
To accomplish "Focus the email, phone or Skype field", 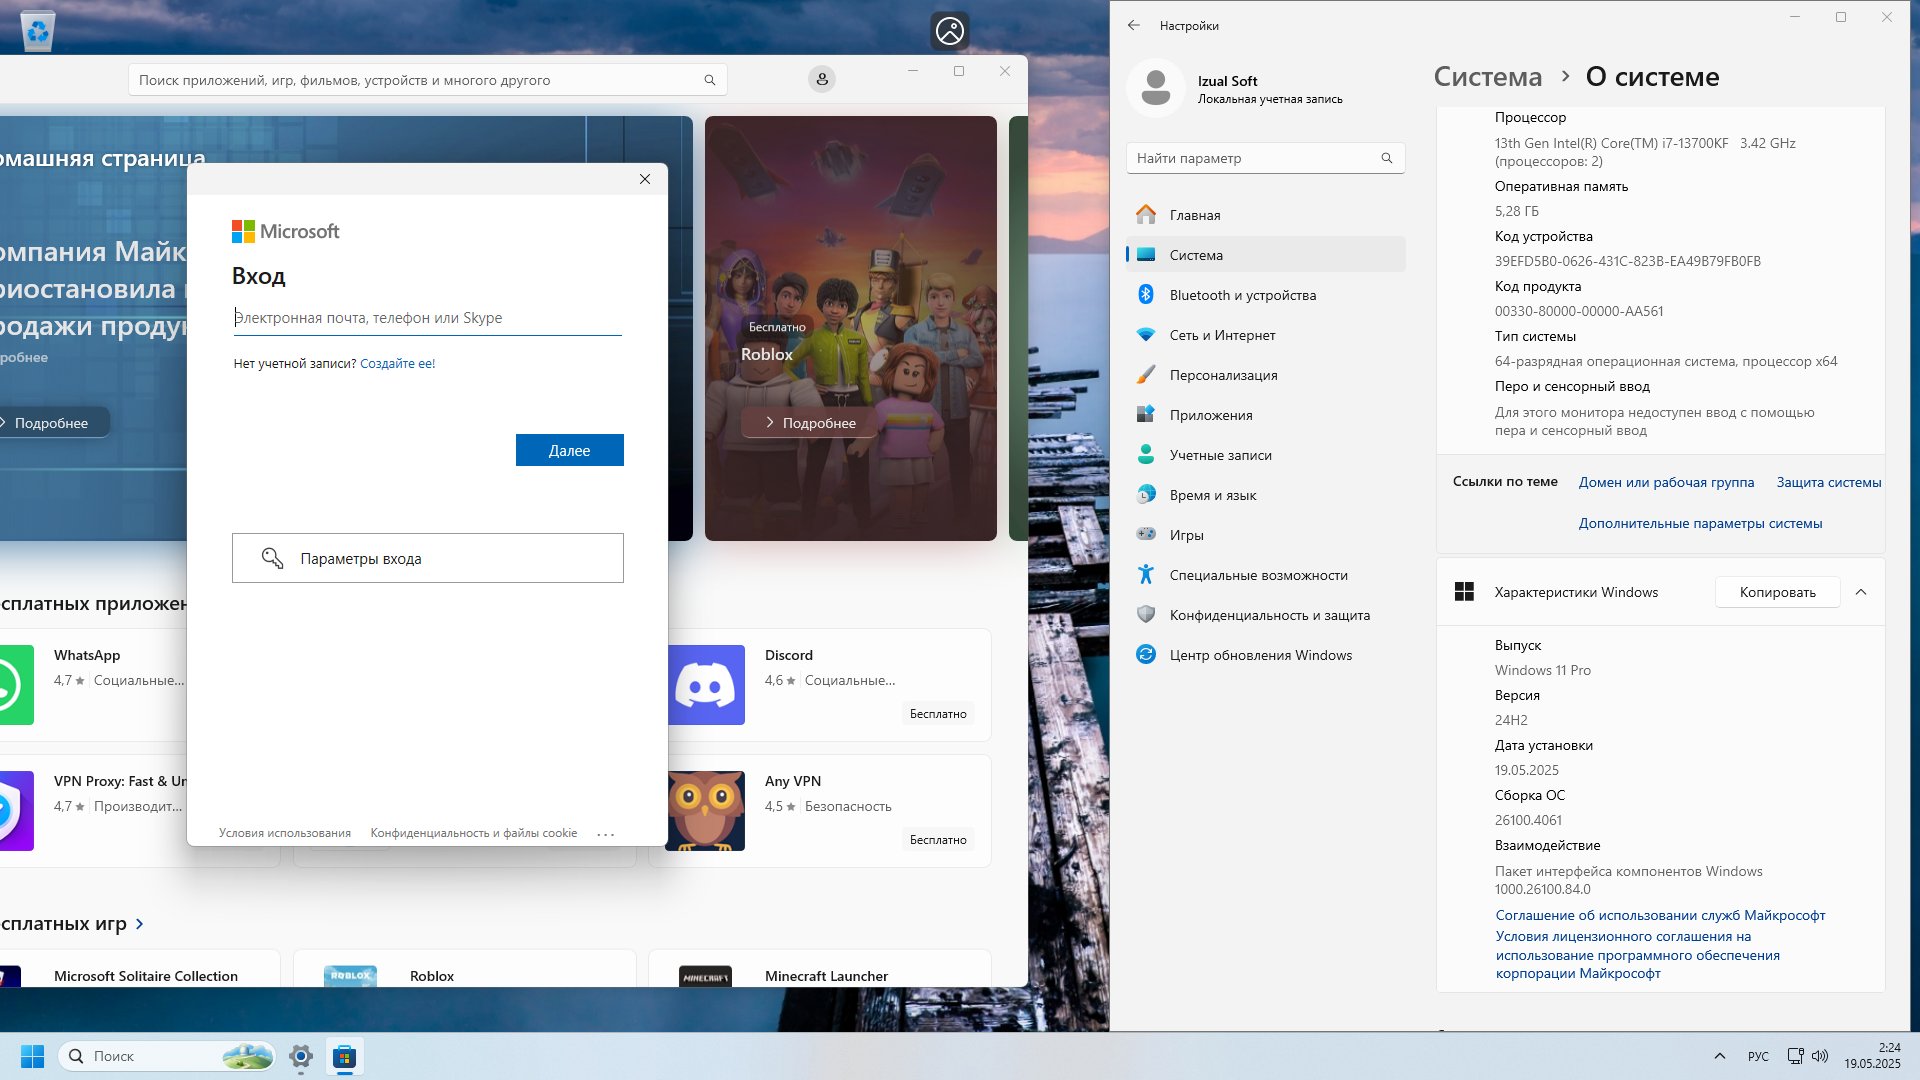I will 427,318.
